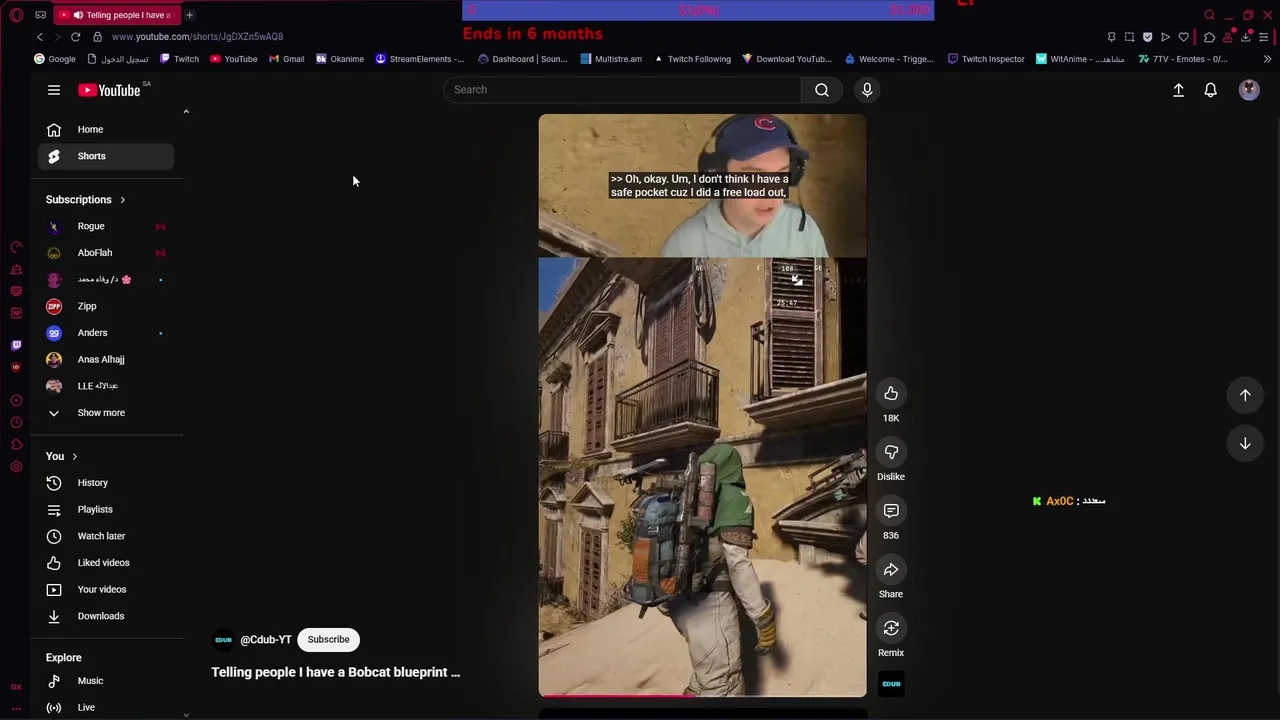
Task: Open Music under Explore
Action: click(106, 681)
